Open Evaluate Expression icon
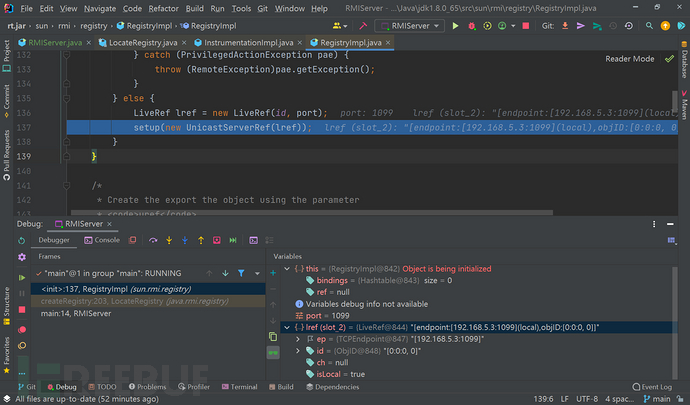690x405 pixels. [253, 240]
